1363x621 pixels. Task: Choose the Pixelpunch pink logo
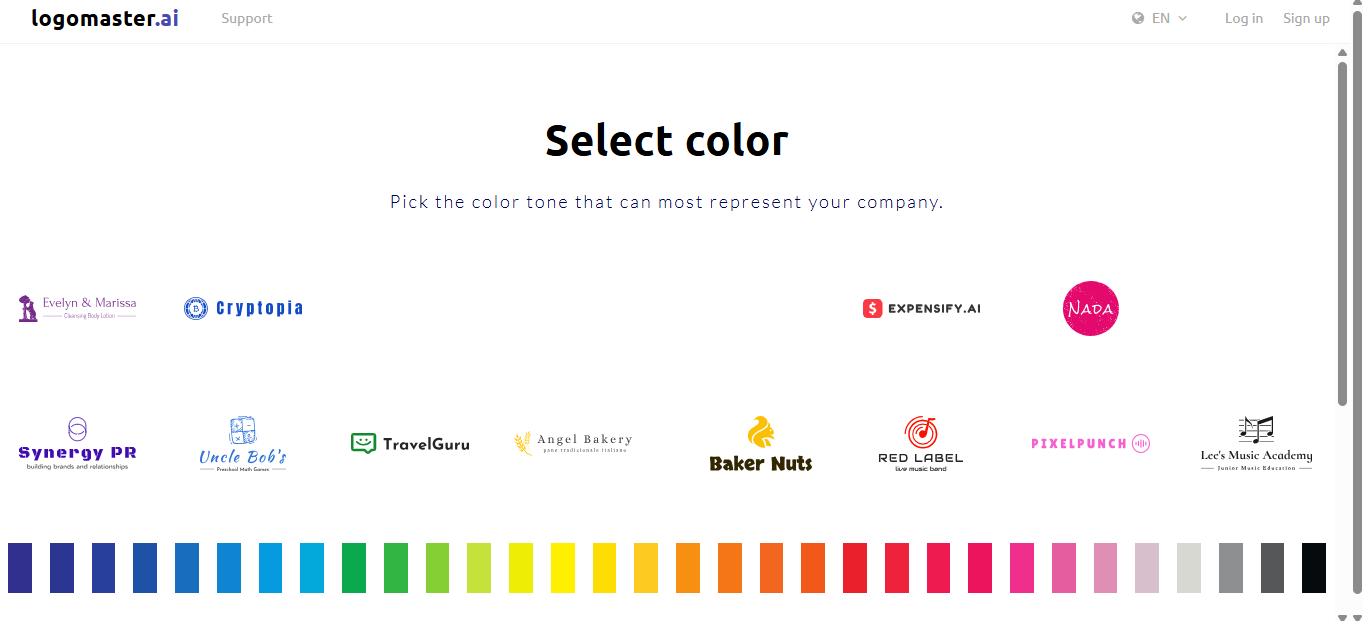click(1090, 443)
